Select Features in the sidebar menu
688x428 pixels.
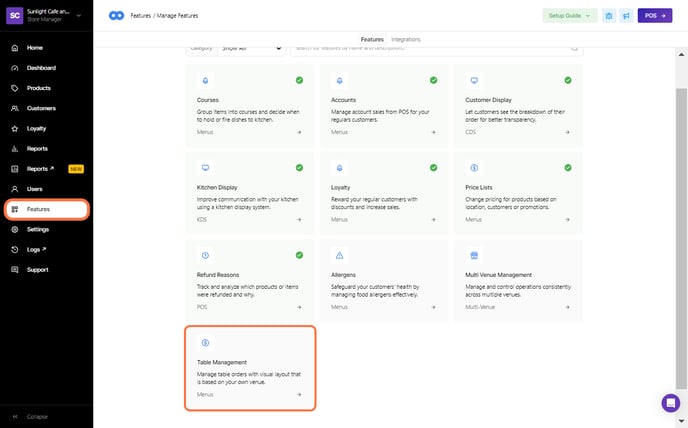pos(46,209)
